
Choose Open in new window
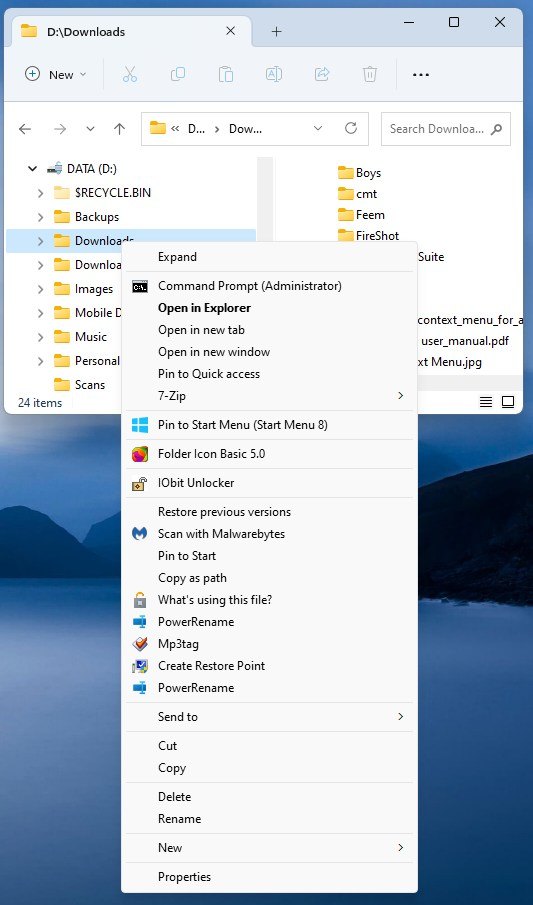point(269,352)
